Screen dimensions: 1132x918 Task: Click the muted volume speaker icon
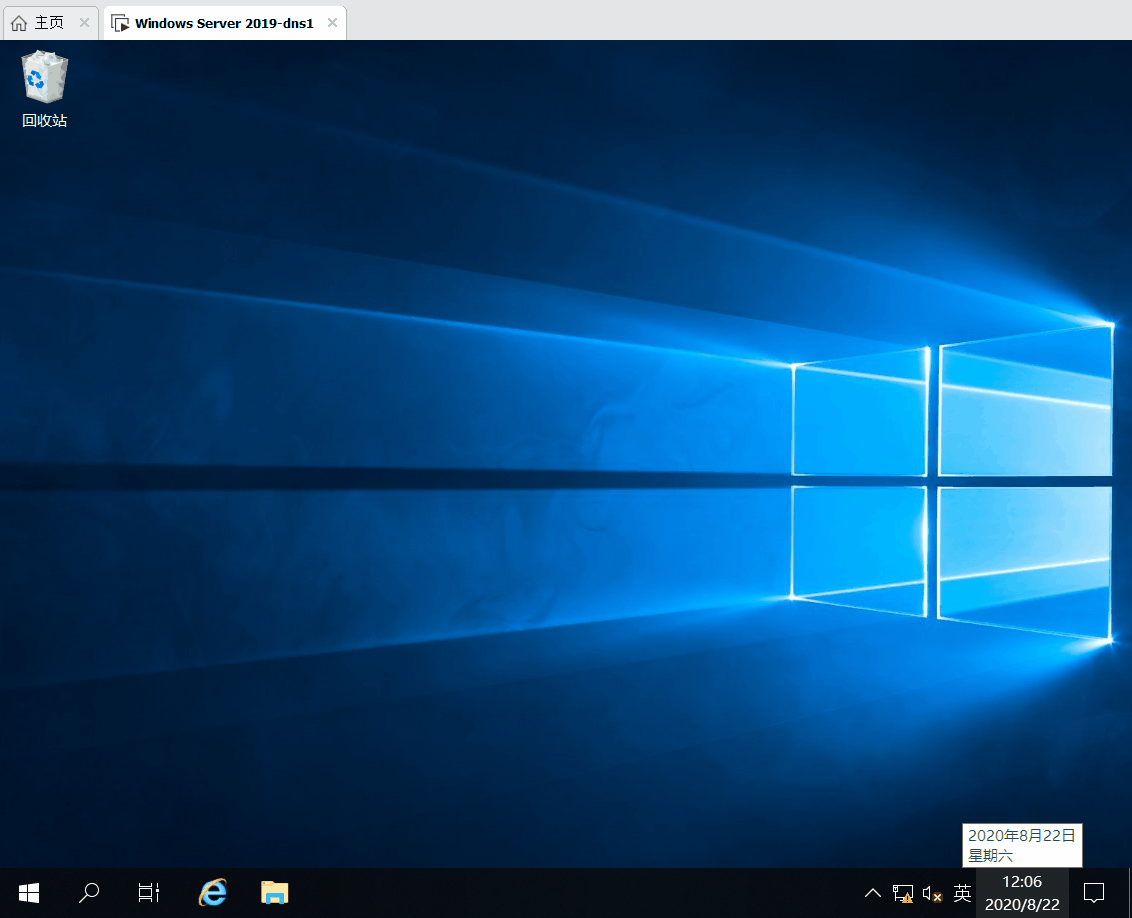pyautogui.click(x=932, y=893)
